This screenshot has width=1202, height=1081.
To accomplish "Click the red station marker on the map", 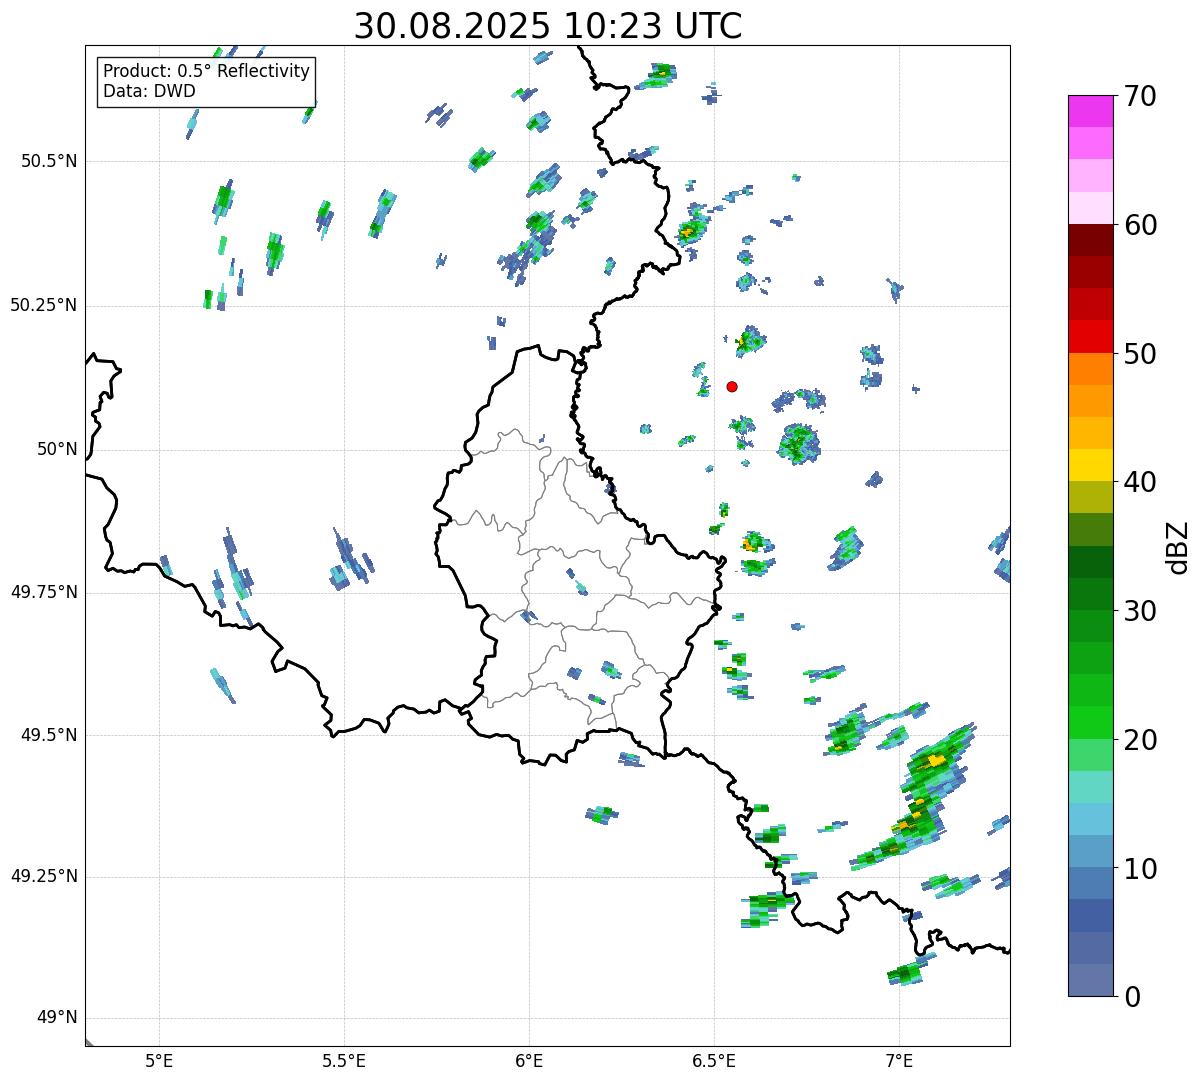I will click(x=732, y=386).
